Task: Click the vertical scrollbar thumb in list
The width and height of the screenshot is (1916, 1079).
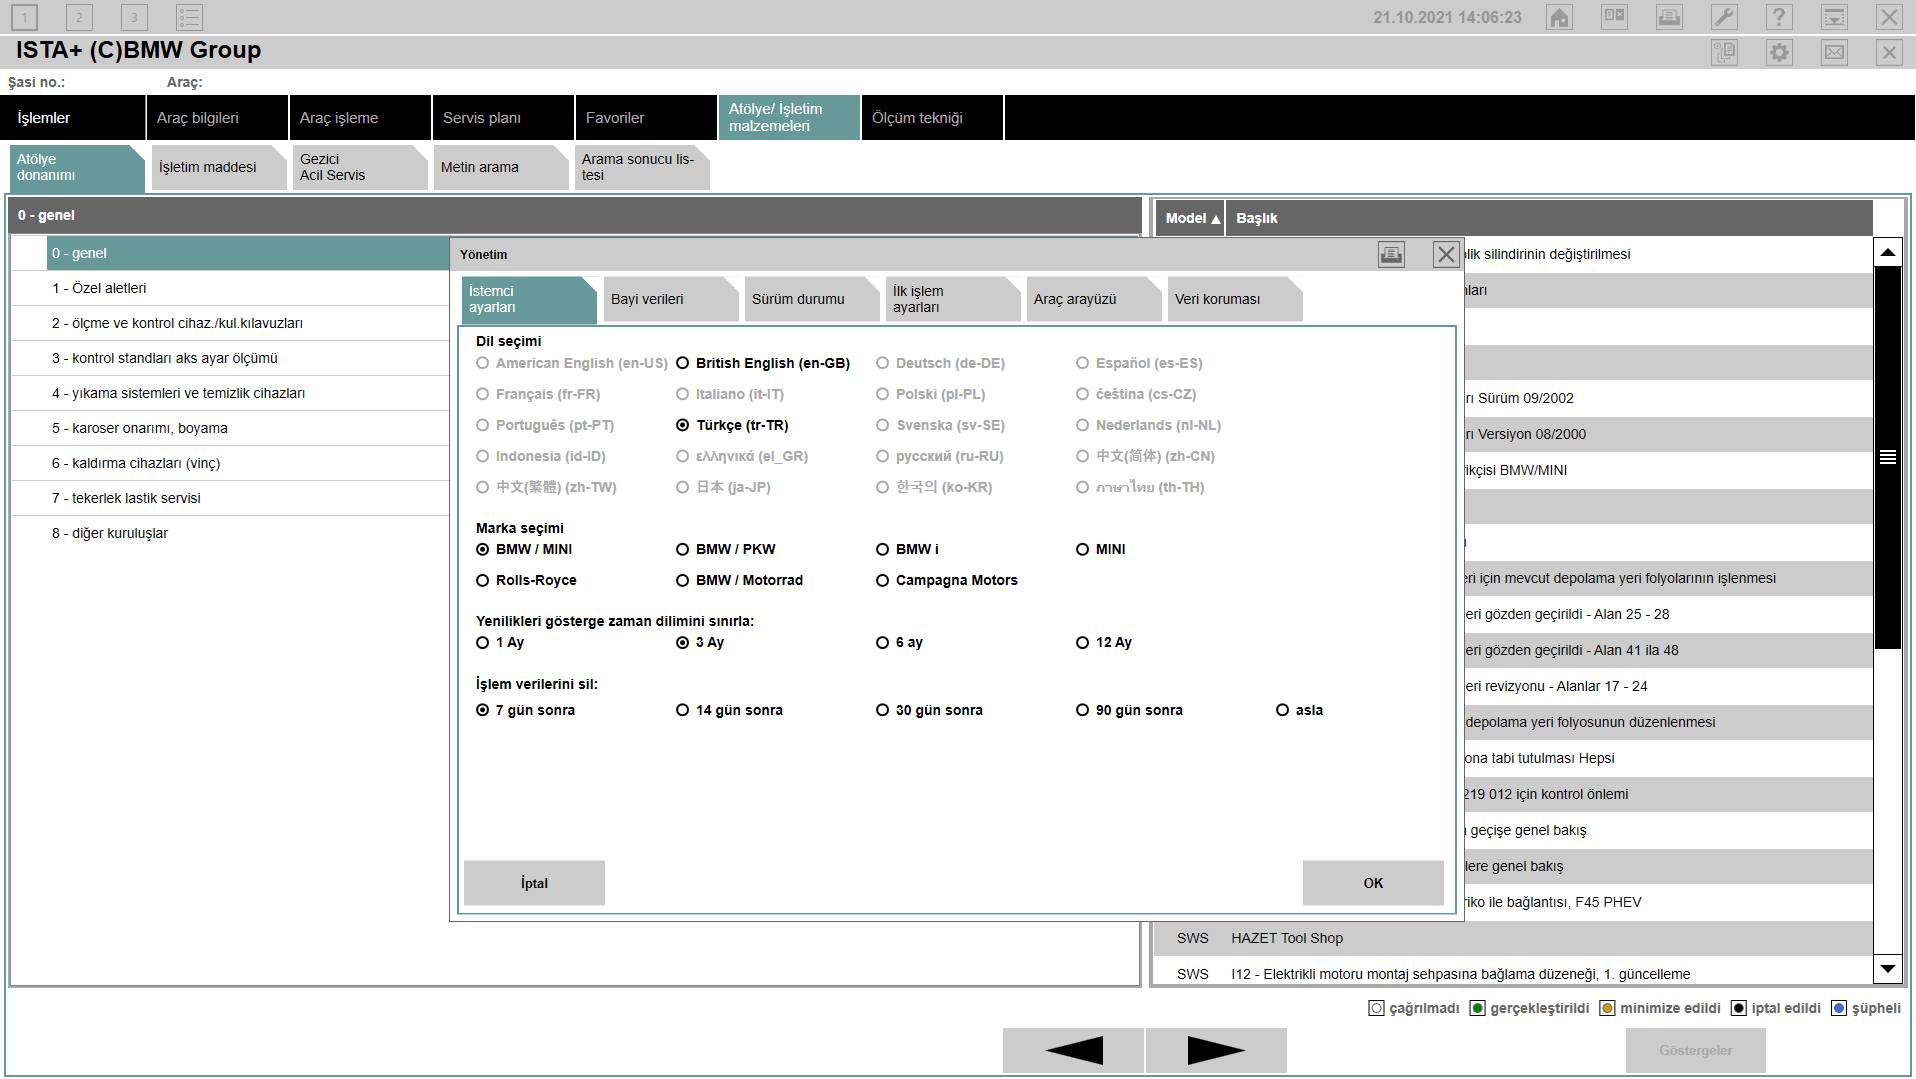Action: pyautogui.click(x=1887, y=457)
